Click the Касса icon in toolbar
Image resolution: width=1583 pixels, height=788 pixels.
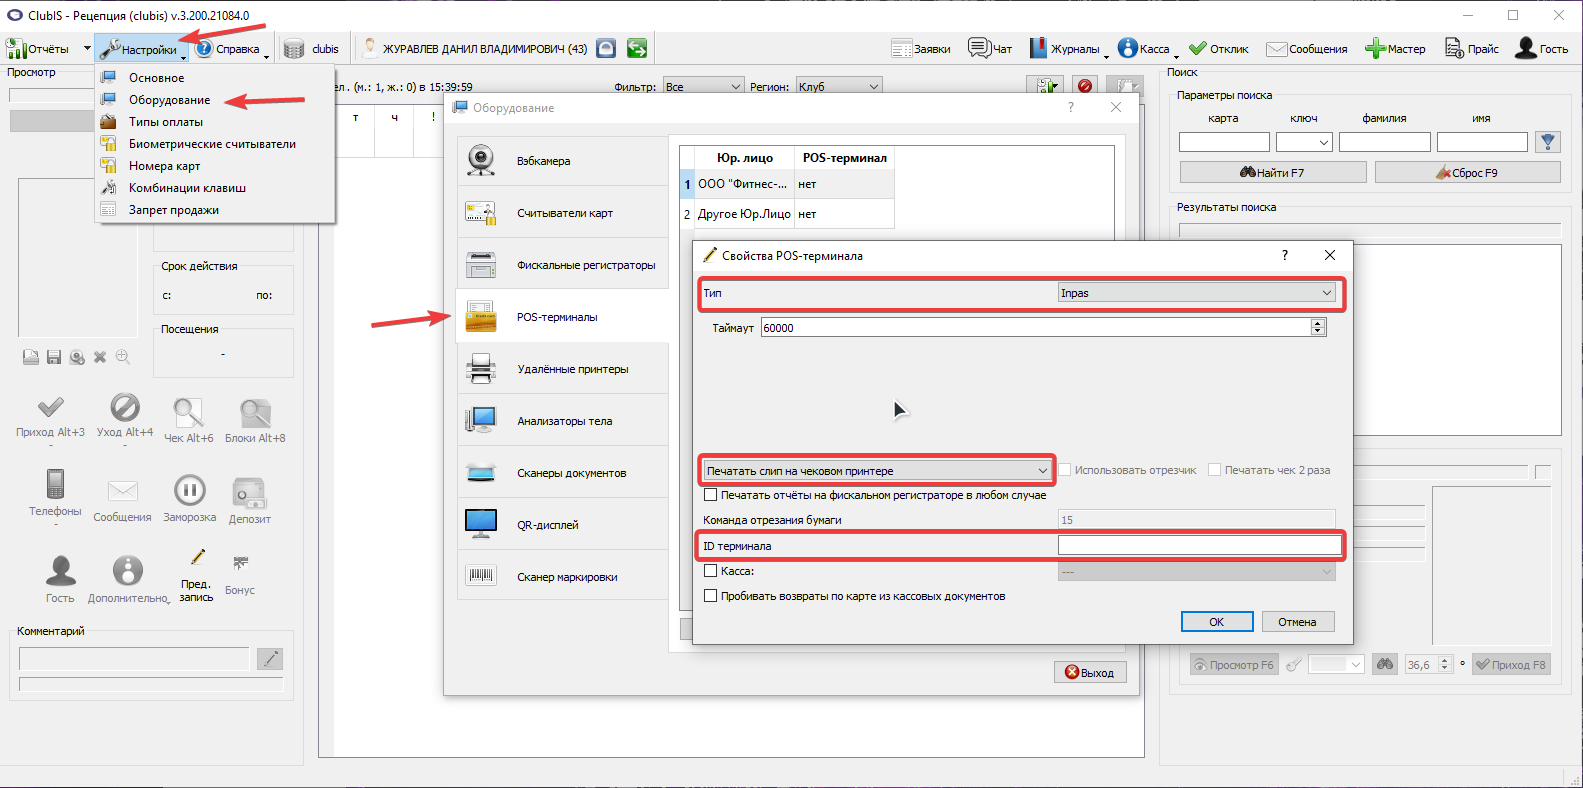(1128, 48)
